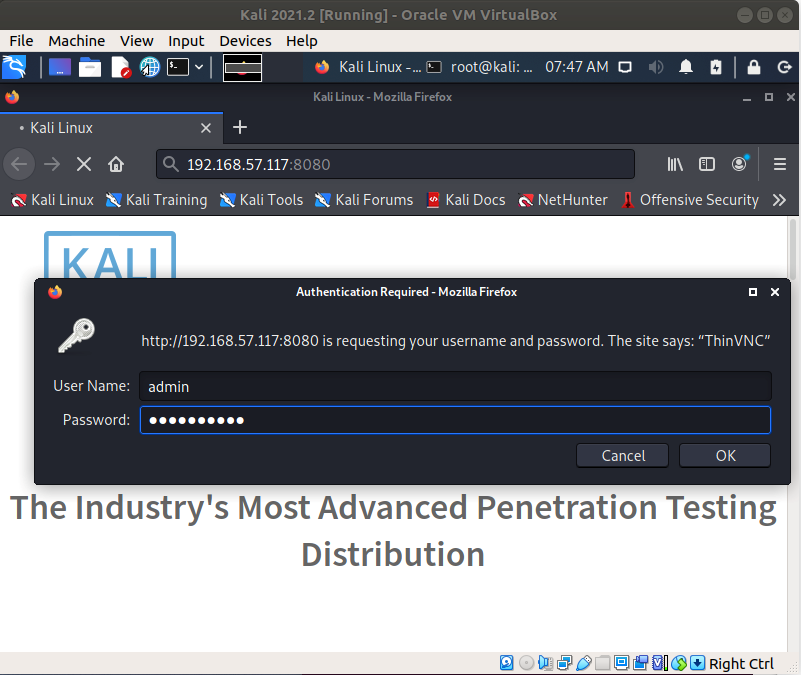Open display settings tray icon
The height and width of the screenshot is (675, 801).
(x=625, y=67)
